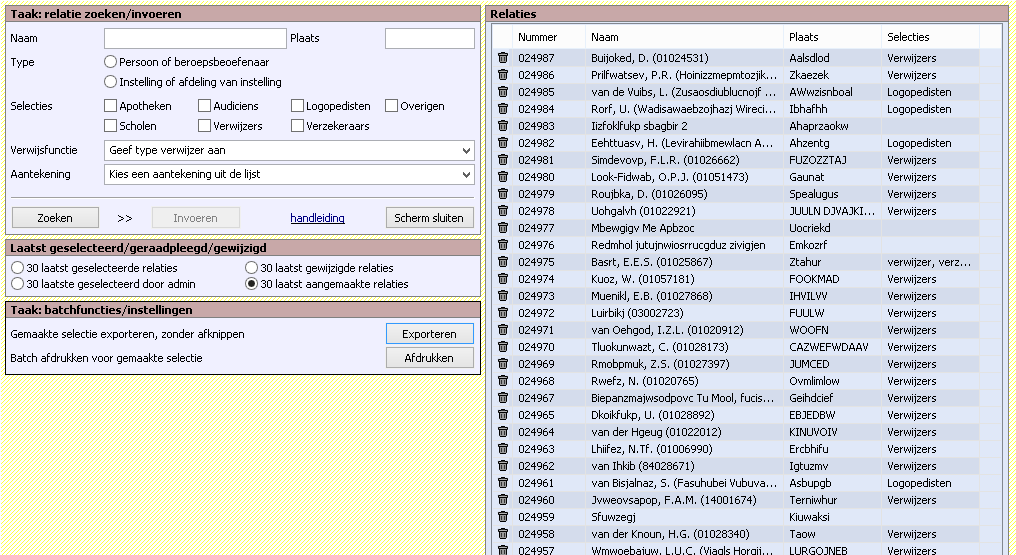Viewport: 1016px width, 555px height.
Task: Click into the Naam input field
Action: 195,38
